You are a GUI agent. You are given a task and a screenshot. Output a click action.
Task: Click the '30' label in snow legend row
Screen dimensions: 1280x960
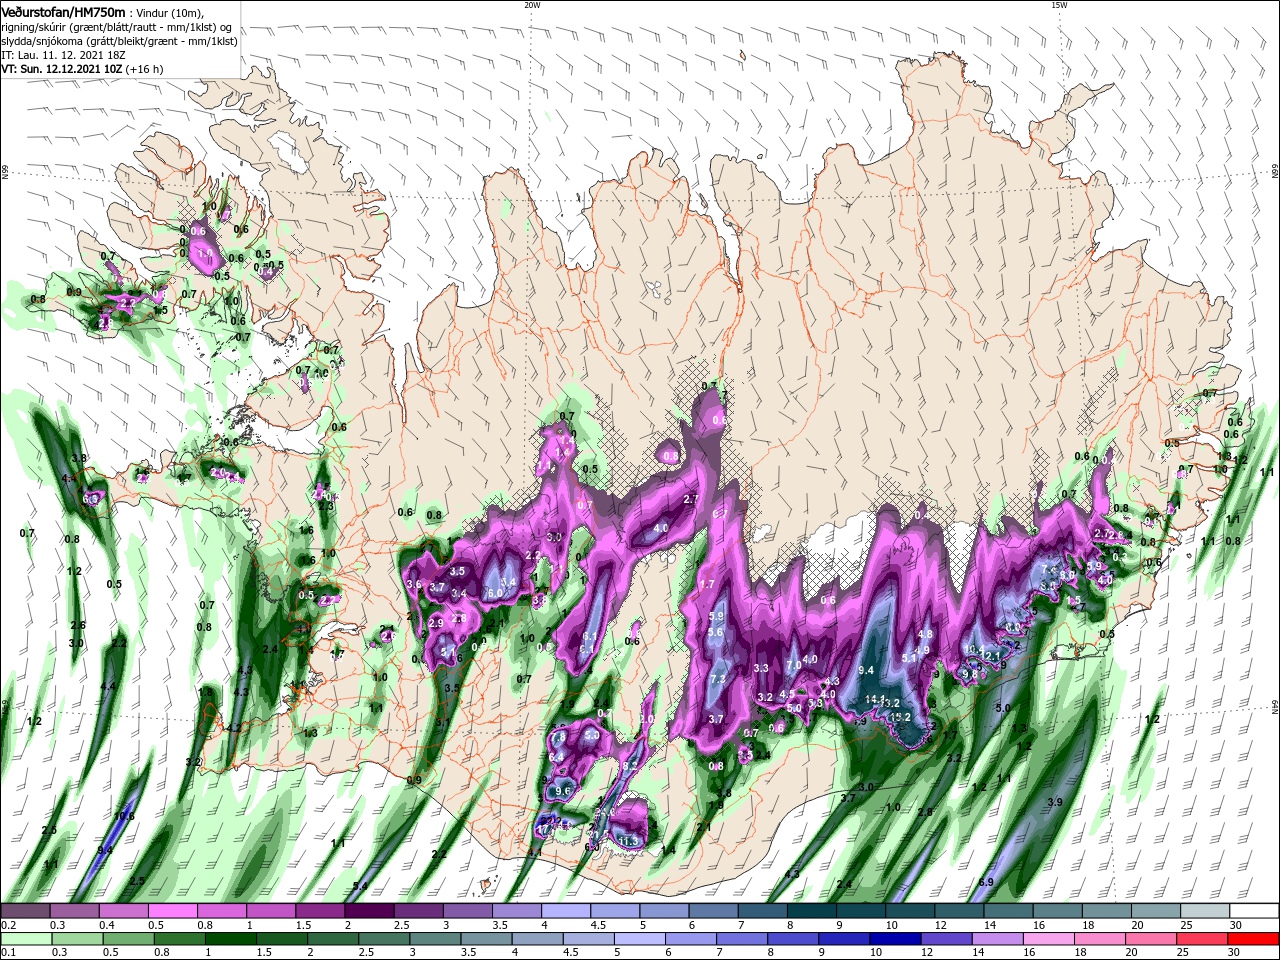[1235, 925]
